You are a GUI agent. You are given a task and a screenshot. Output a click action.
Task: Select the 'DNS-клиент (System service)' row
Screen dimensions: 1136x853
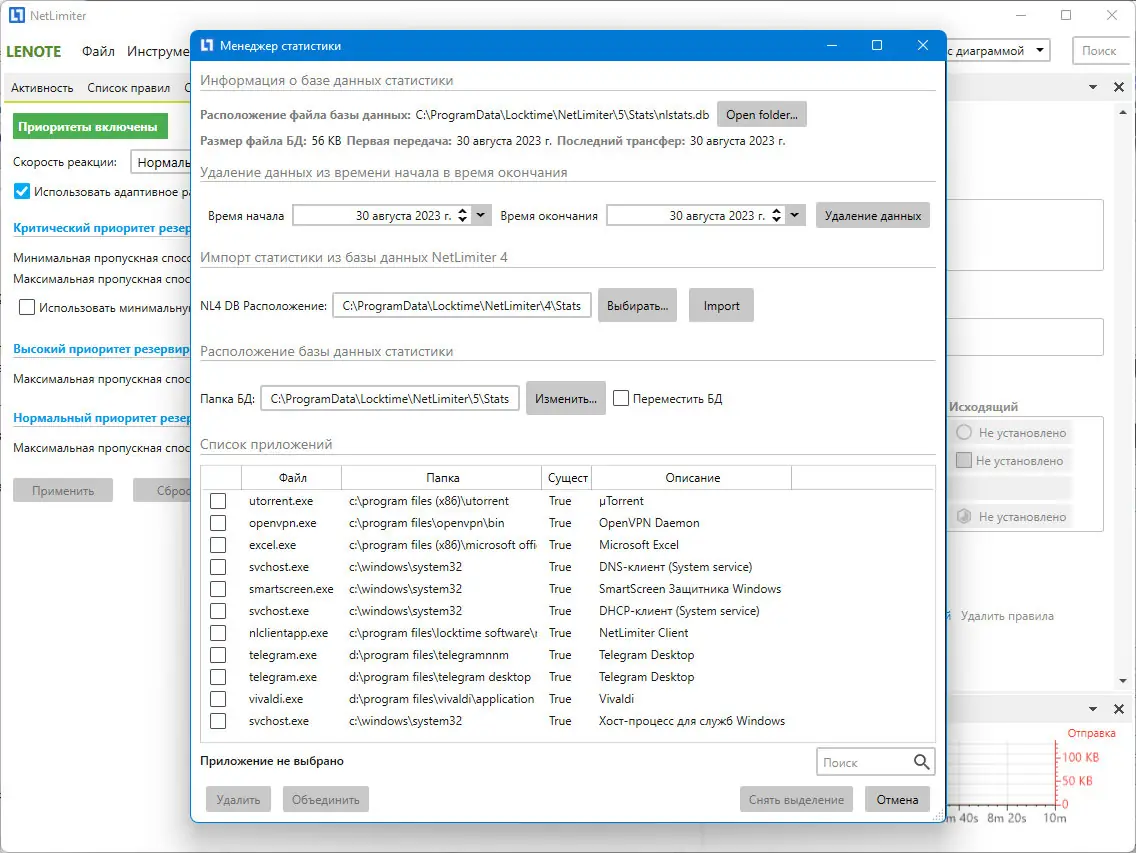pos(568,567)
